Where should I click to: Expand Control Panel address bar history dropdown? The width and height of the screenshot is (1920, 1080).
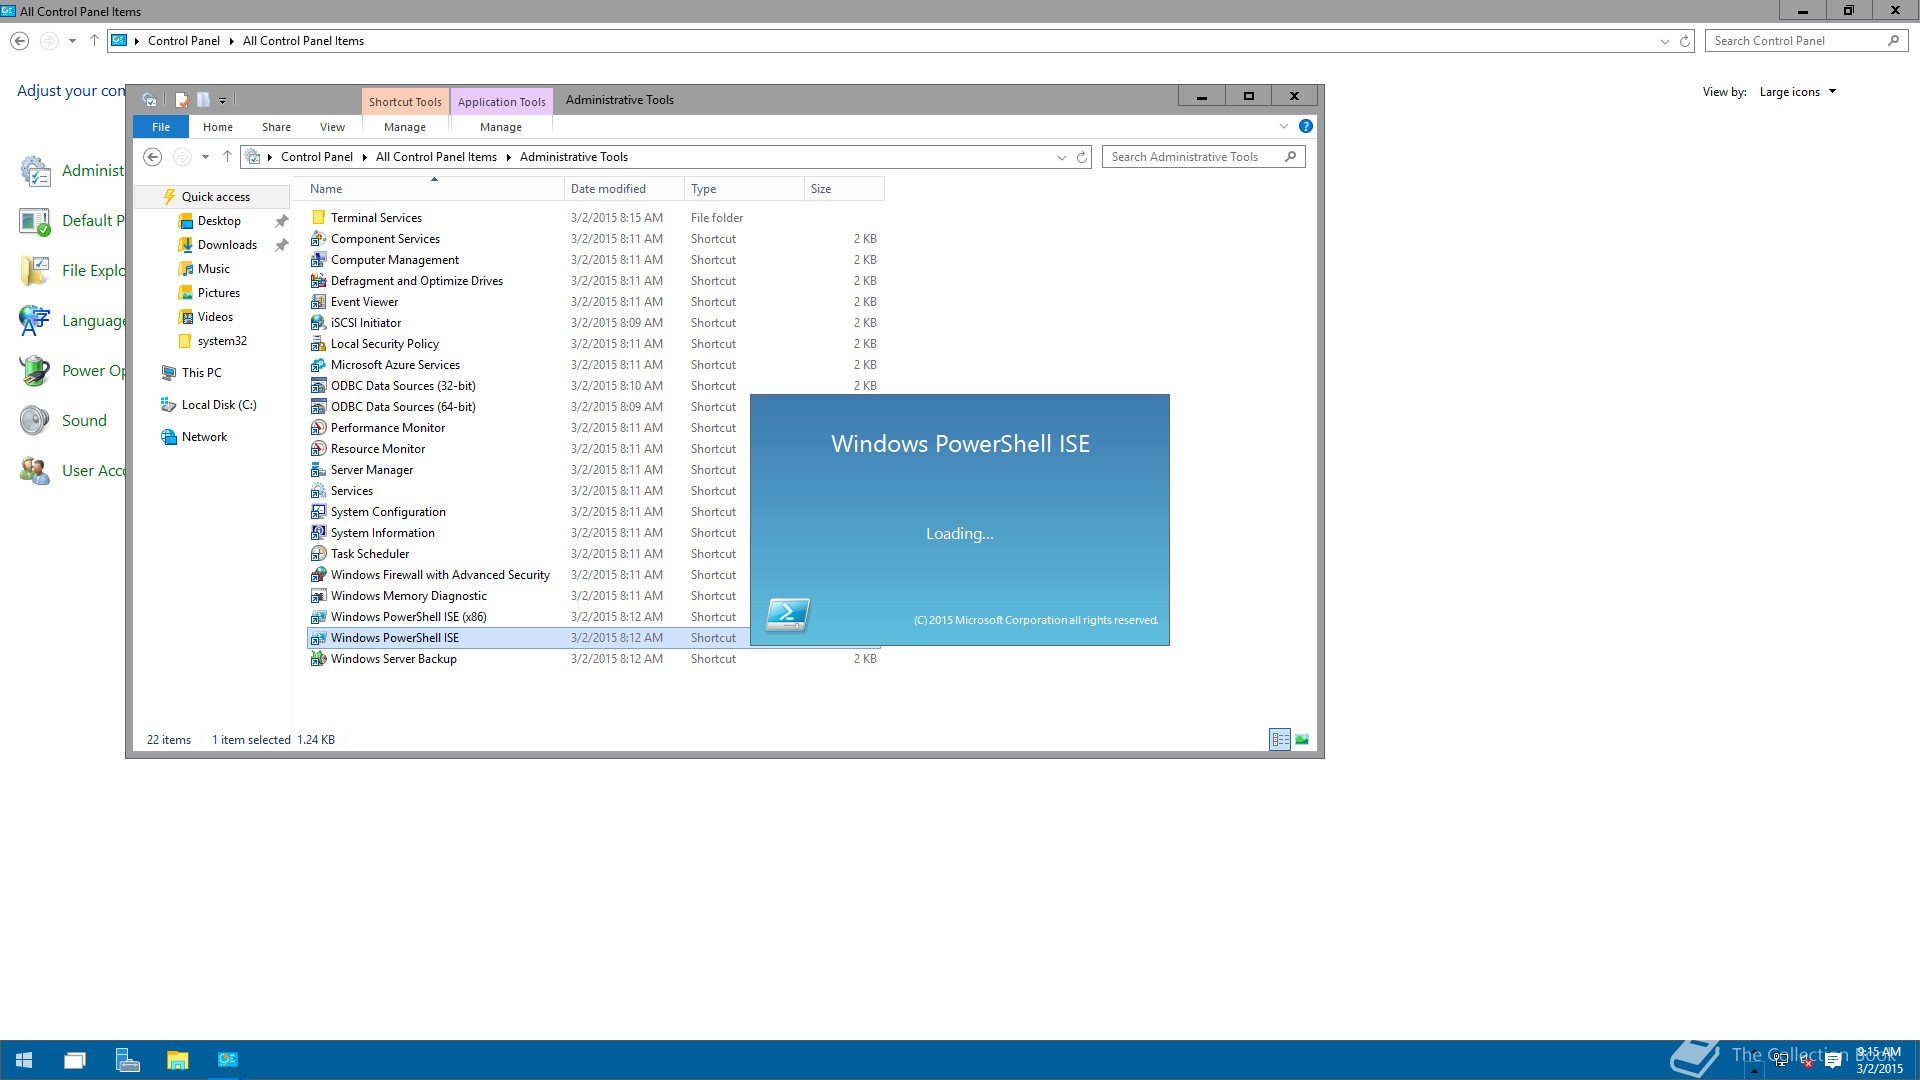pyautogui.click(x=1664, y=41)
